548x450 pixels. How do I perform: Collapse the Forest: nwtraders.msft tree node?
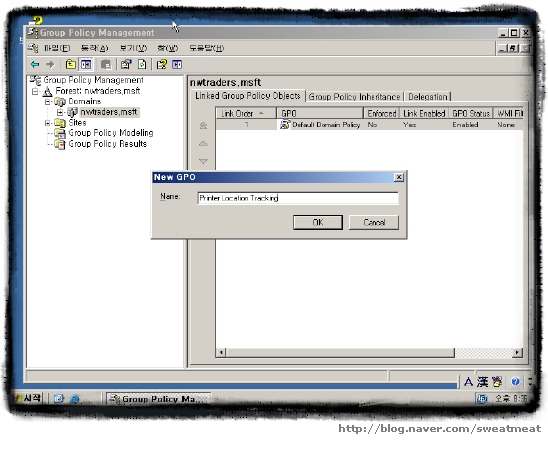pyautogui.click(x=35, y=92)
